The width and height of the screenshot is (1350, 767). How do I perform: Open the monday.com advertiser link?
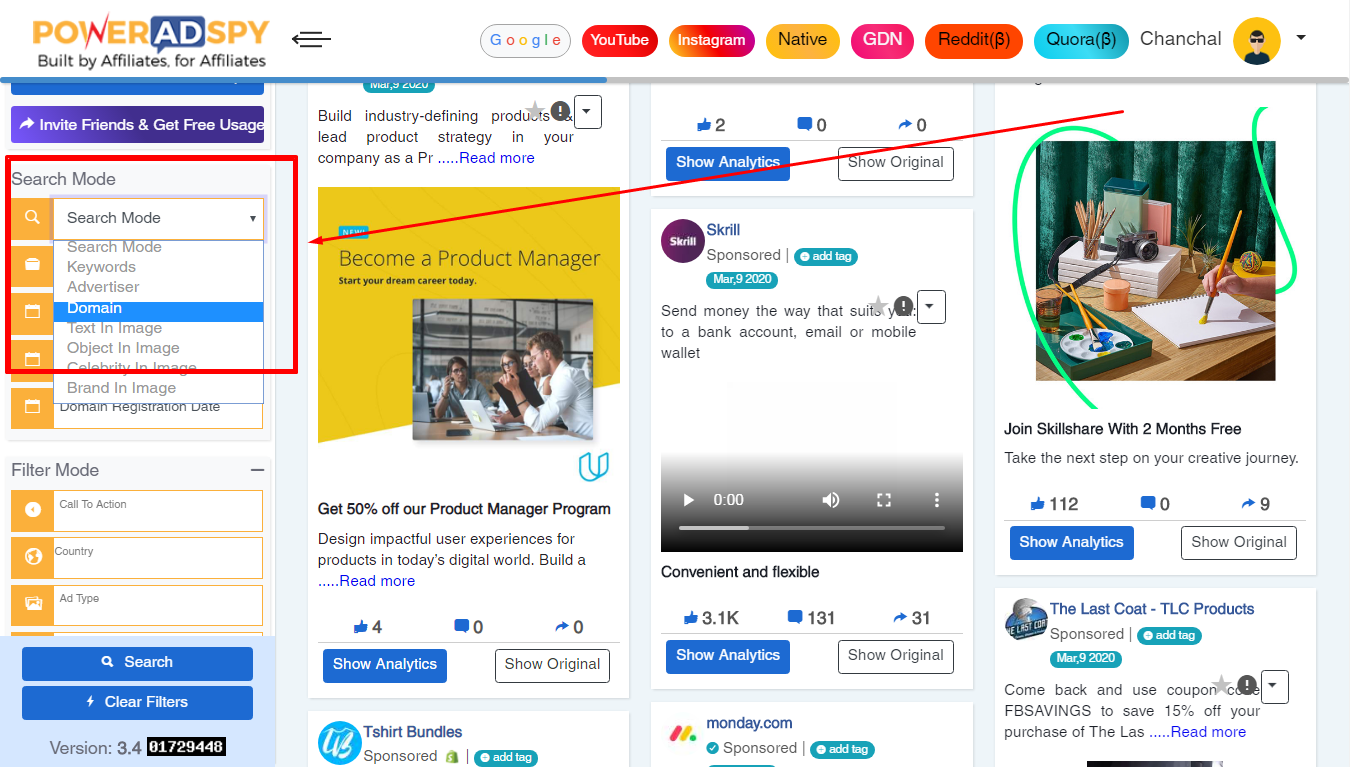point(749,723)
